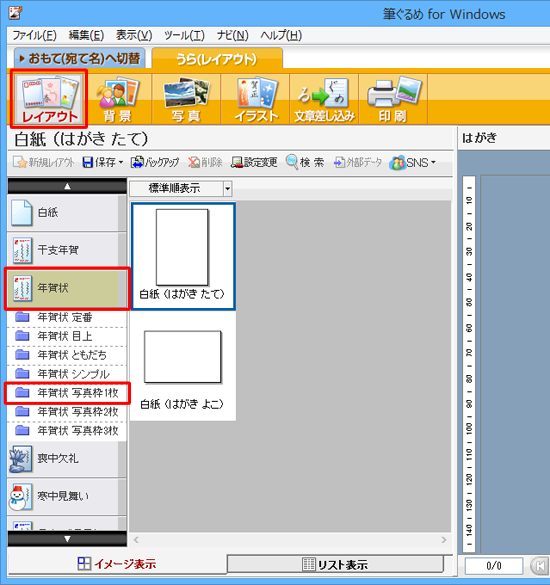Open the レイアウト layout tool

tap(49, 98)
